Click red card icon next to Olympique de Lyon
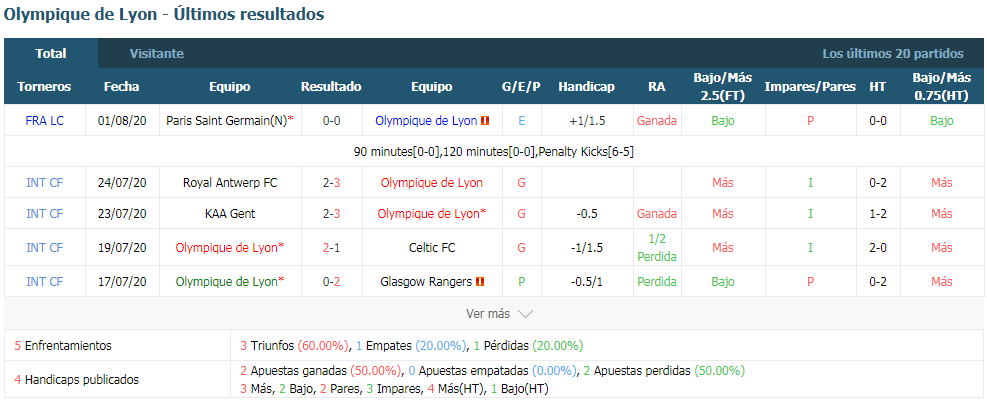This screenshot has width=987, height=404. point(485,121)
